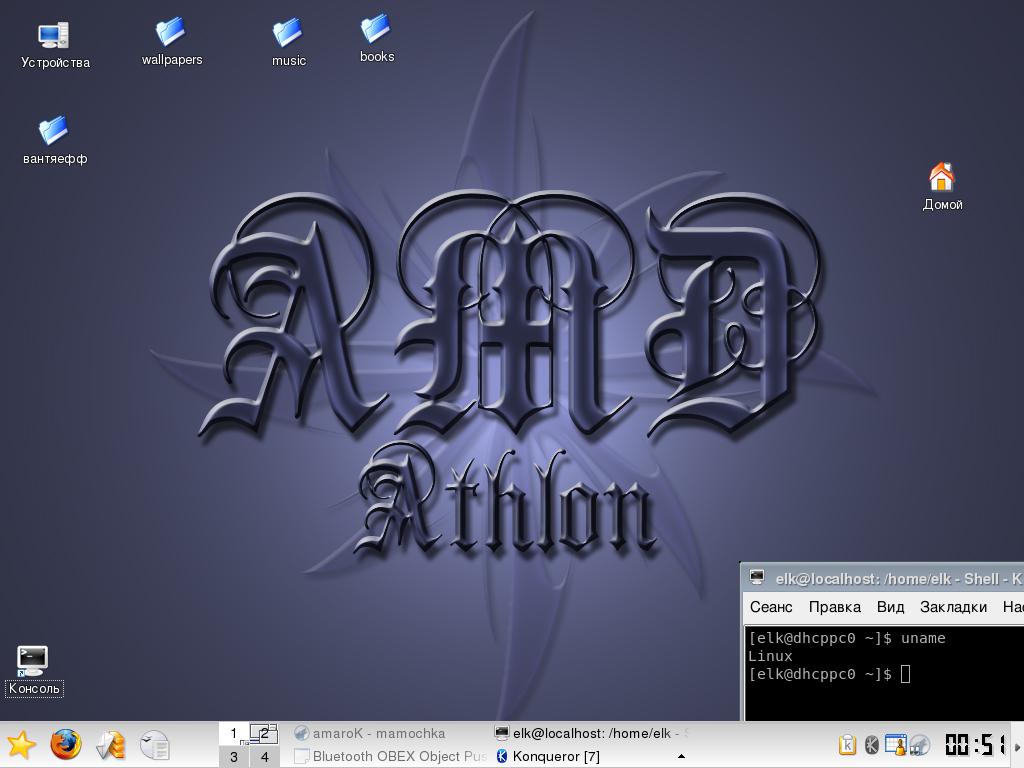Switch to virtual desktop 1
The height and width of the screenshot is (768, 1024).
[x=234, y=733]
